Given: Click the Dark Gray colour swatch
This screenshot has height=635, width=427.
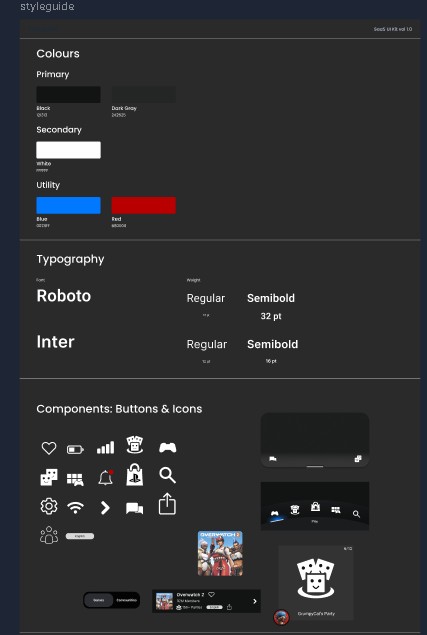Looking at the screenshot, I should tap(144, 94).
